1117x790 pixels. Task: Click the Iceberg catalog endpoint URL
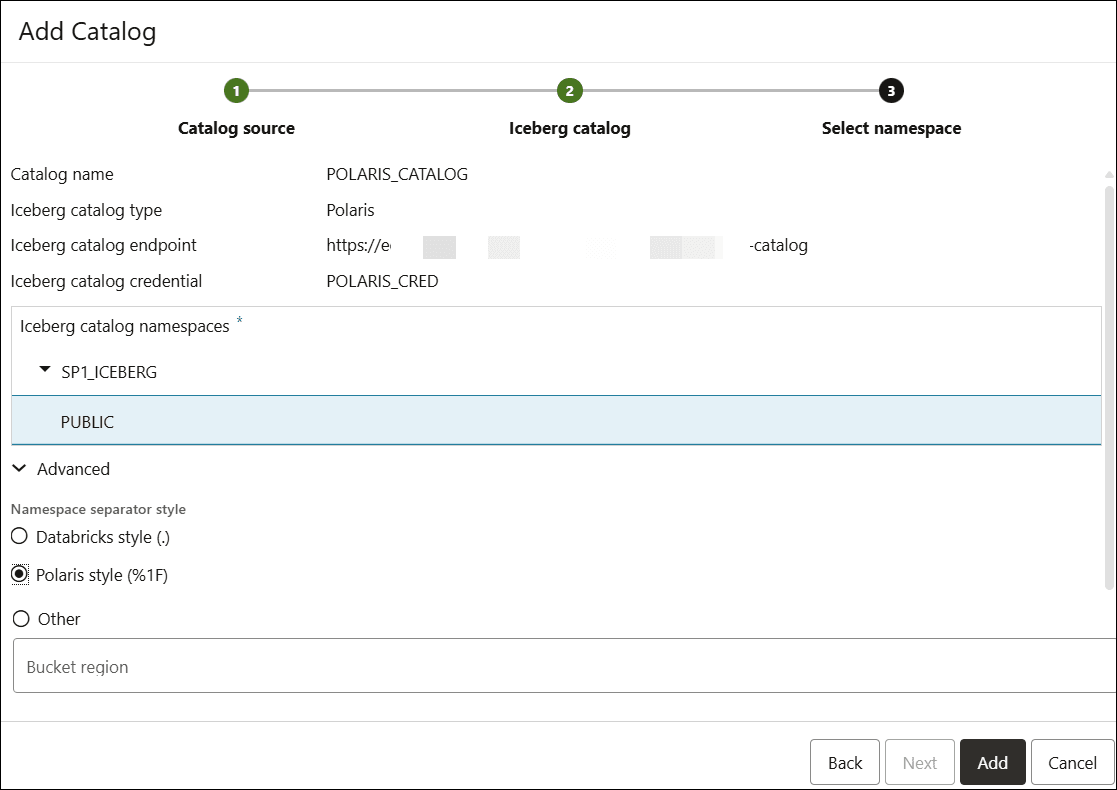point(567,246)
